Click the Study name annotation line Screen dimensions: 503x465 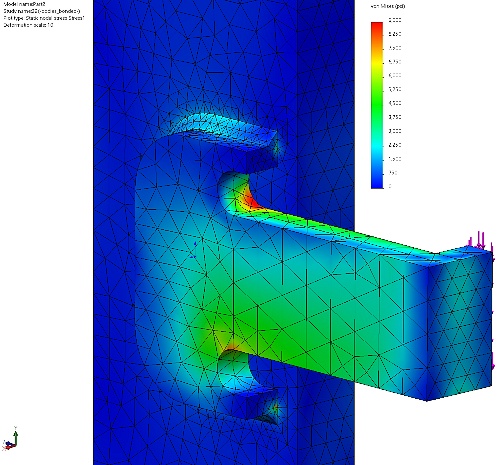tap(42, 11)
